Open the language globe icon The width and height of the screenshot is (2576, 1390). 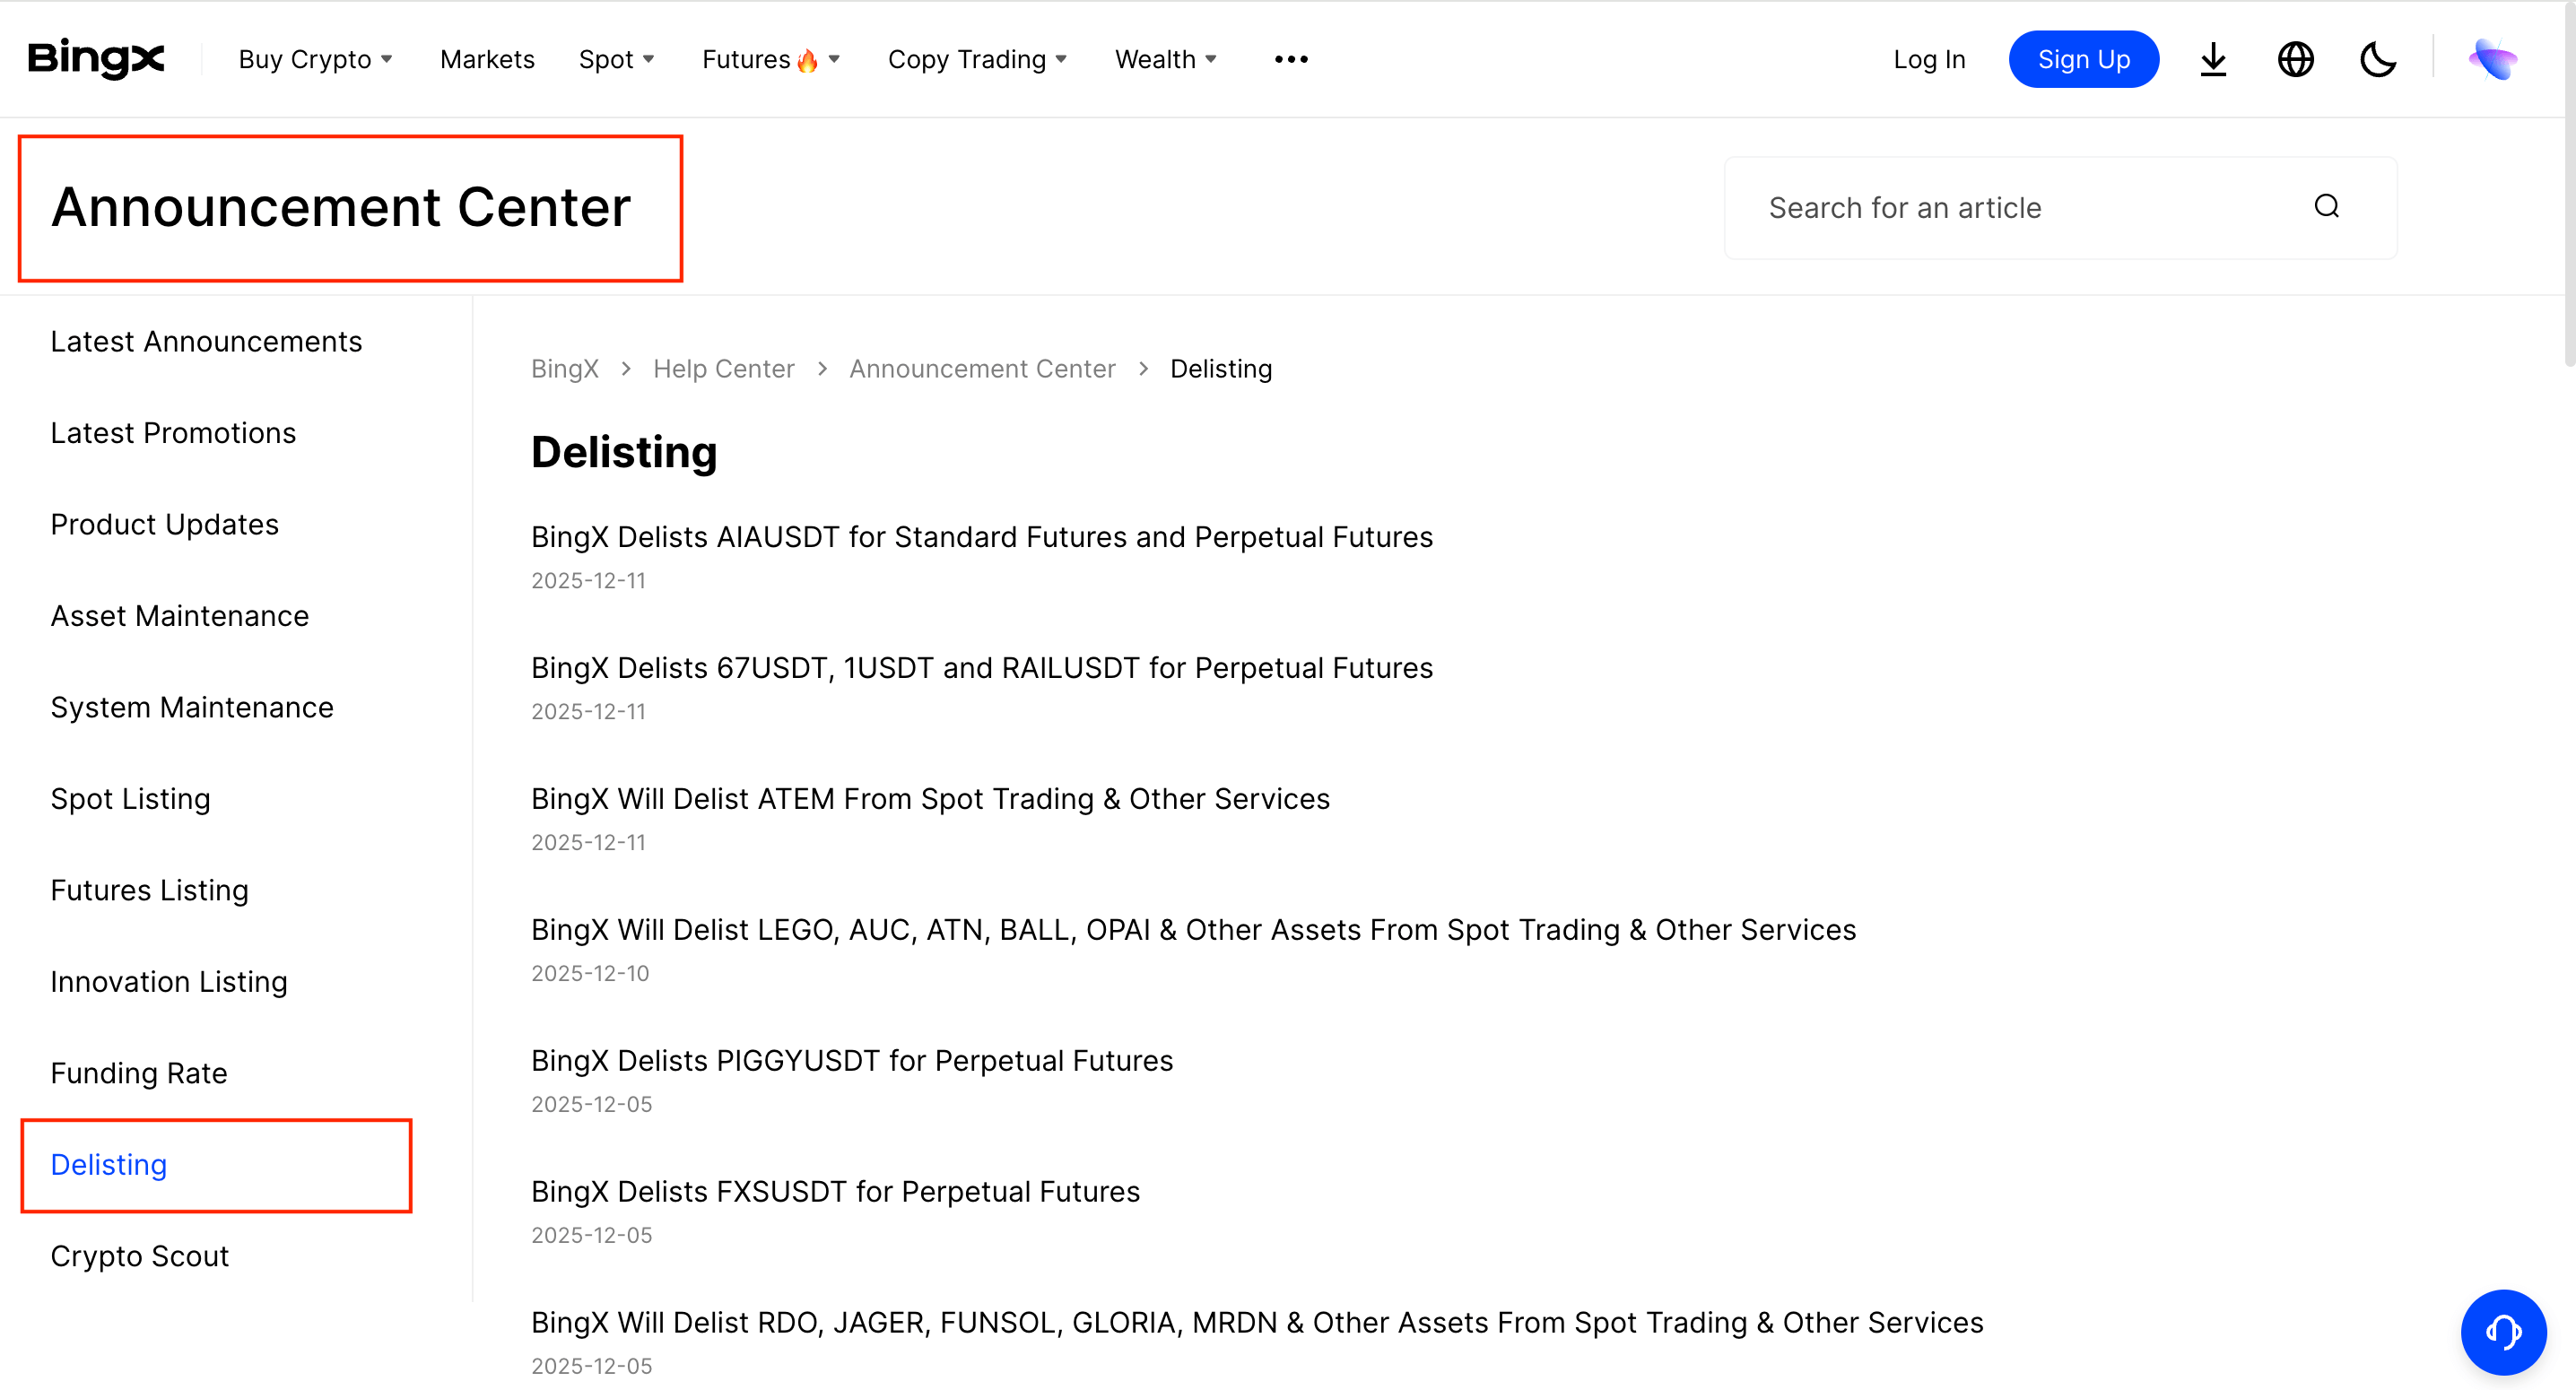click(x=2295, y=59)
